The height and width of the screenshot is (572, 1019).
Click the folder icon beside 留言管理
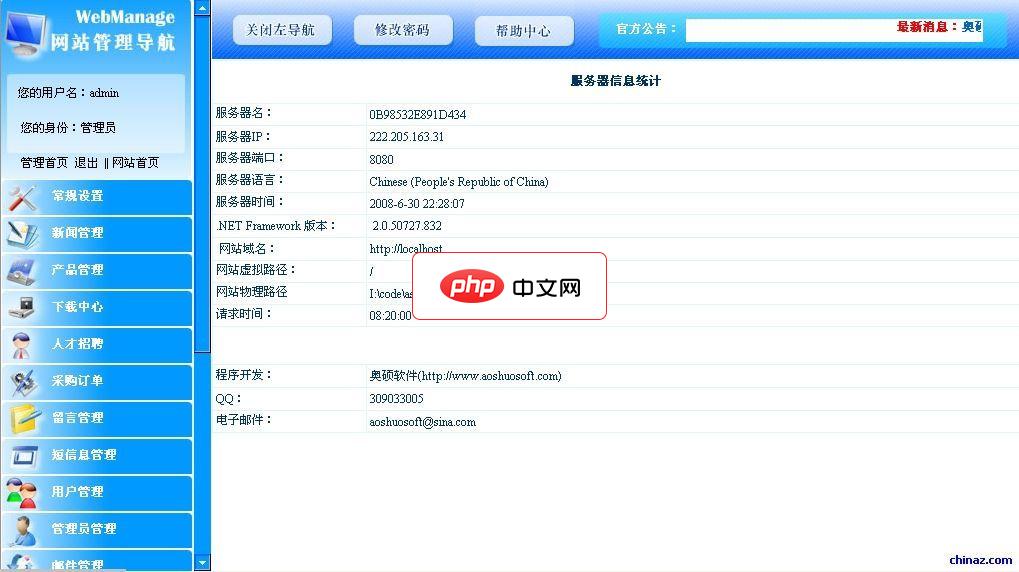coord(25,420)
